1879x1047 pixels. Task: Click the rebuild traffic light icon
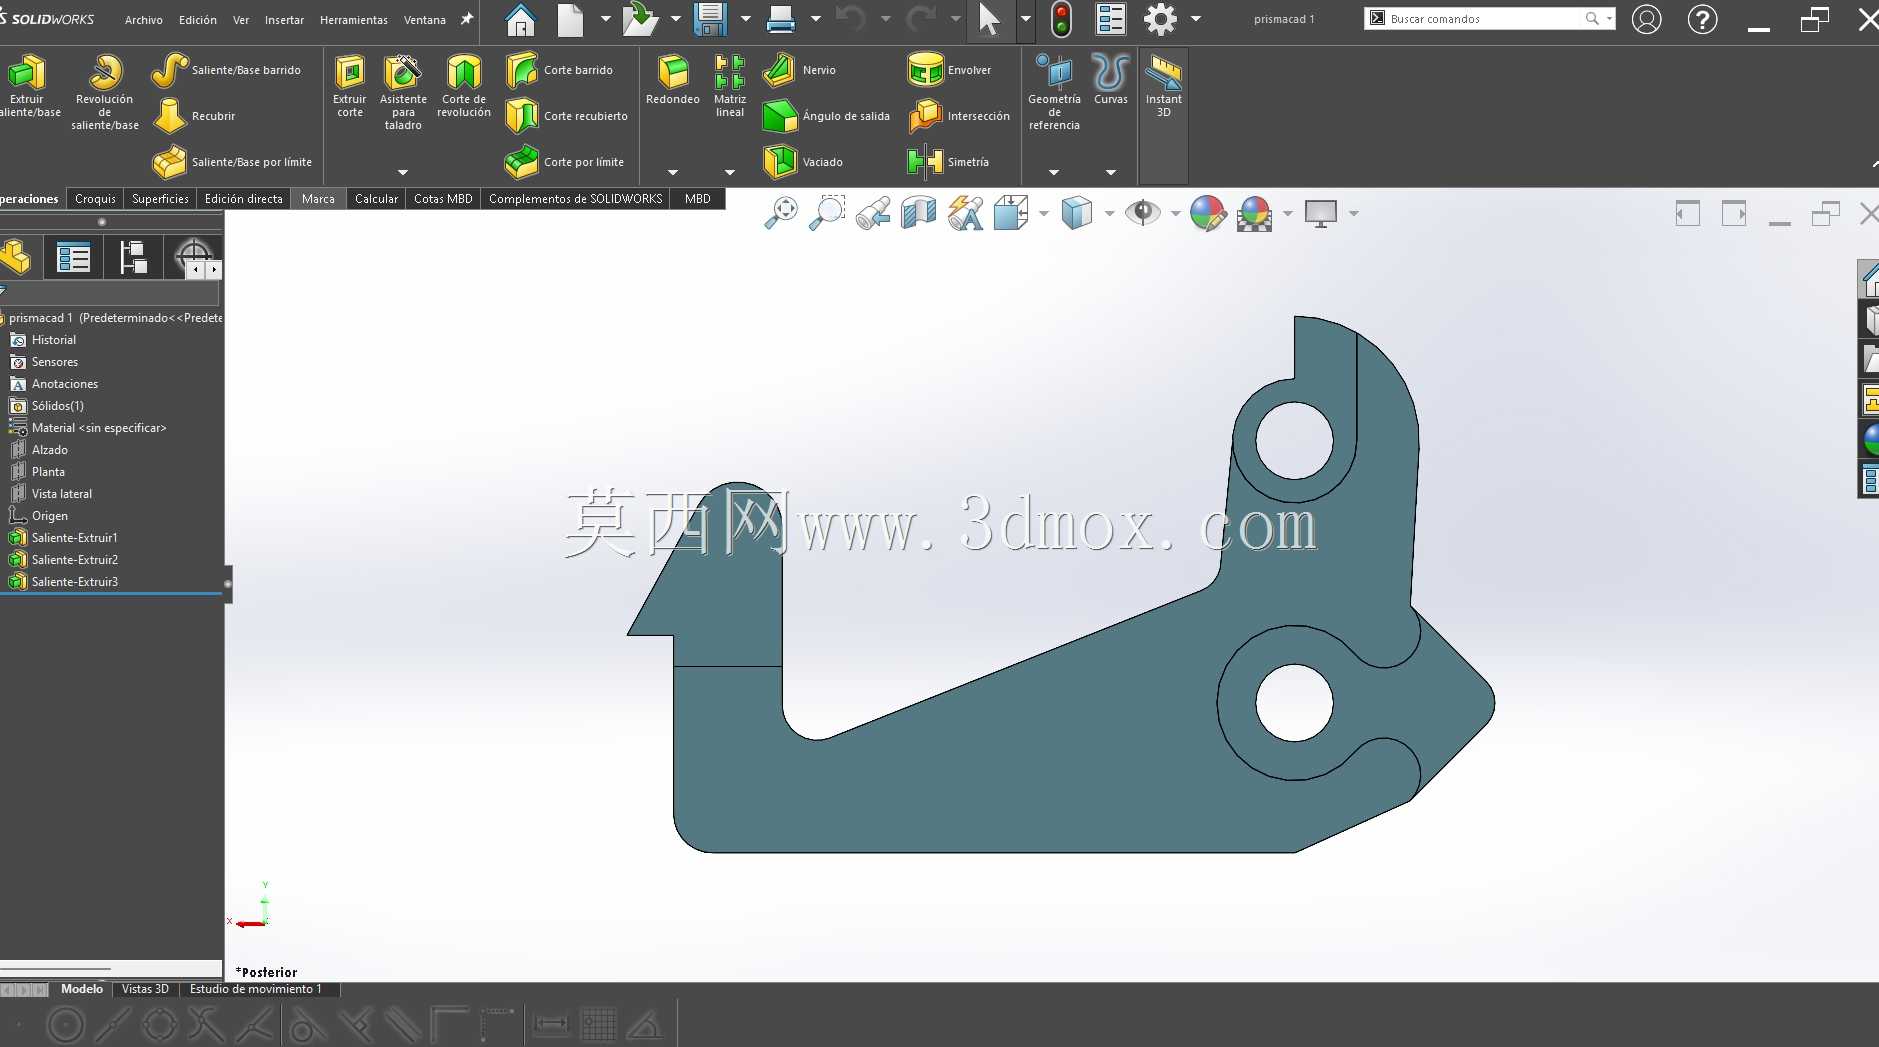(x=1061, y=19)
